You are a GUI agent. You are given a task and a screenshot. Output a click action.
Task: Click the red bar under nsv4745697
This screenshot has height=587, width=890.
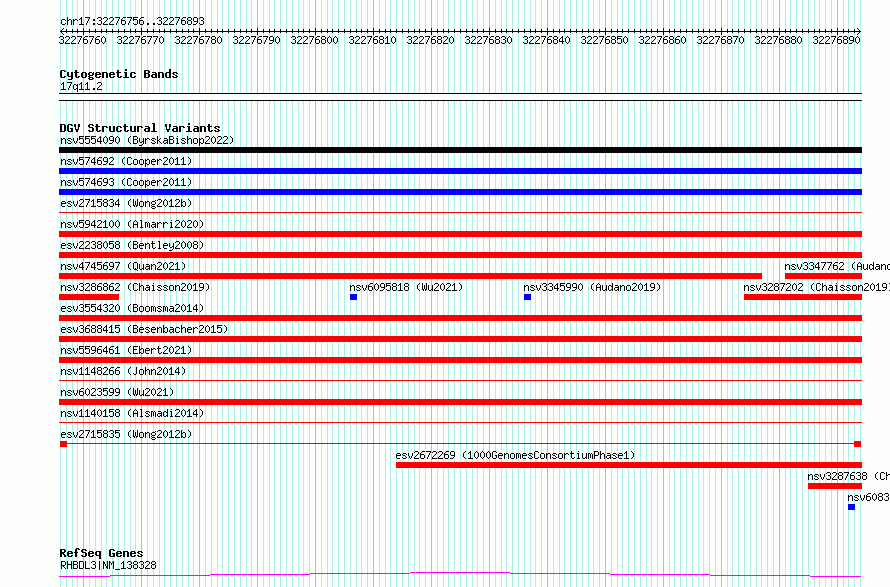410,276
